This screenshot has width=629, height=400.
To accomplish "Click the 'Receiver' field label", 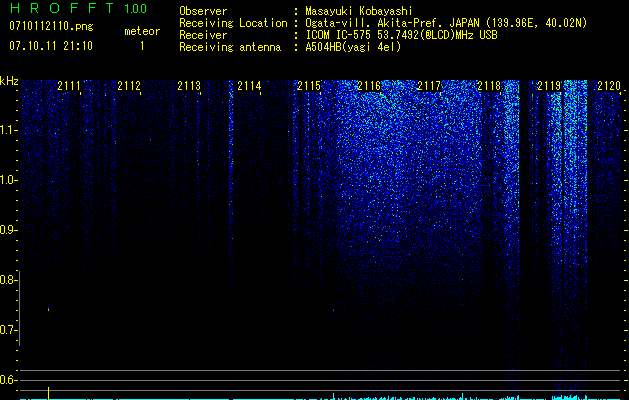I will [203, 35].
